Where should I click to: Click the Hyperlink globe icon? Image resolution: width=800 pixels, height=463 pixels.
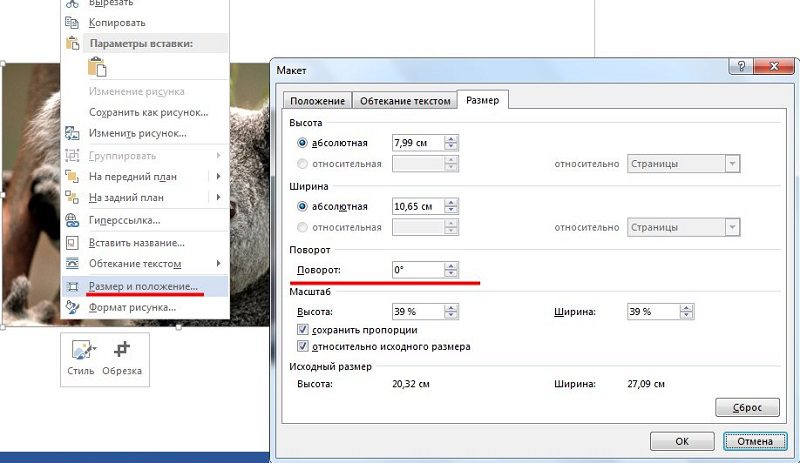click(72, 221)
